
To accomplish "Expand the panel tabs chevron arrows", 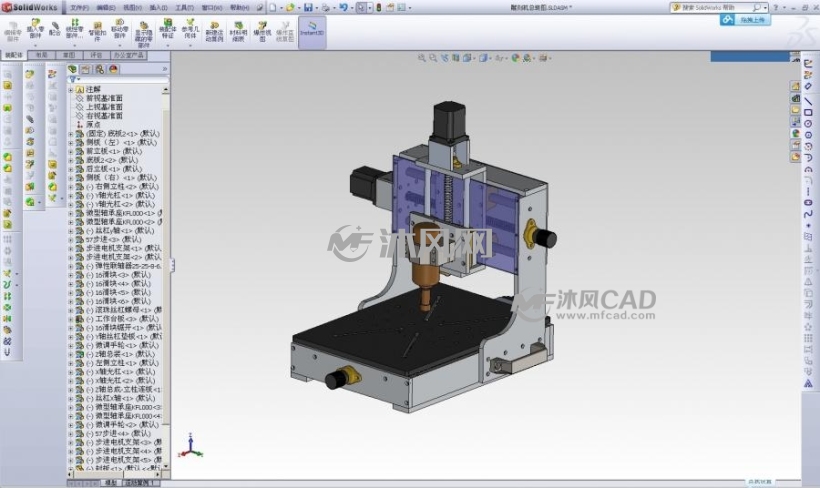I will [x=165, y=69].
